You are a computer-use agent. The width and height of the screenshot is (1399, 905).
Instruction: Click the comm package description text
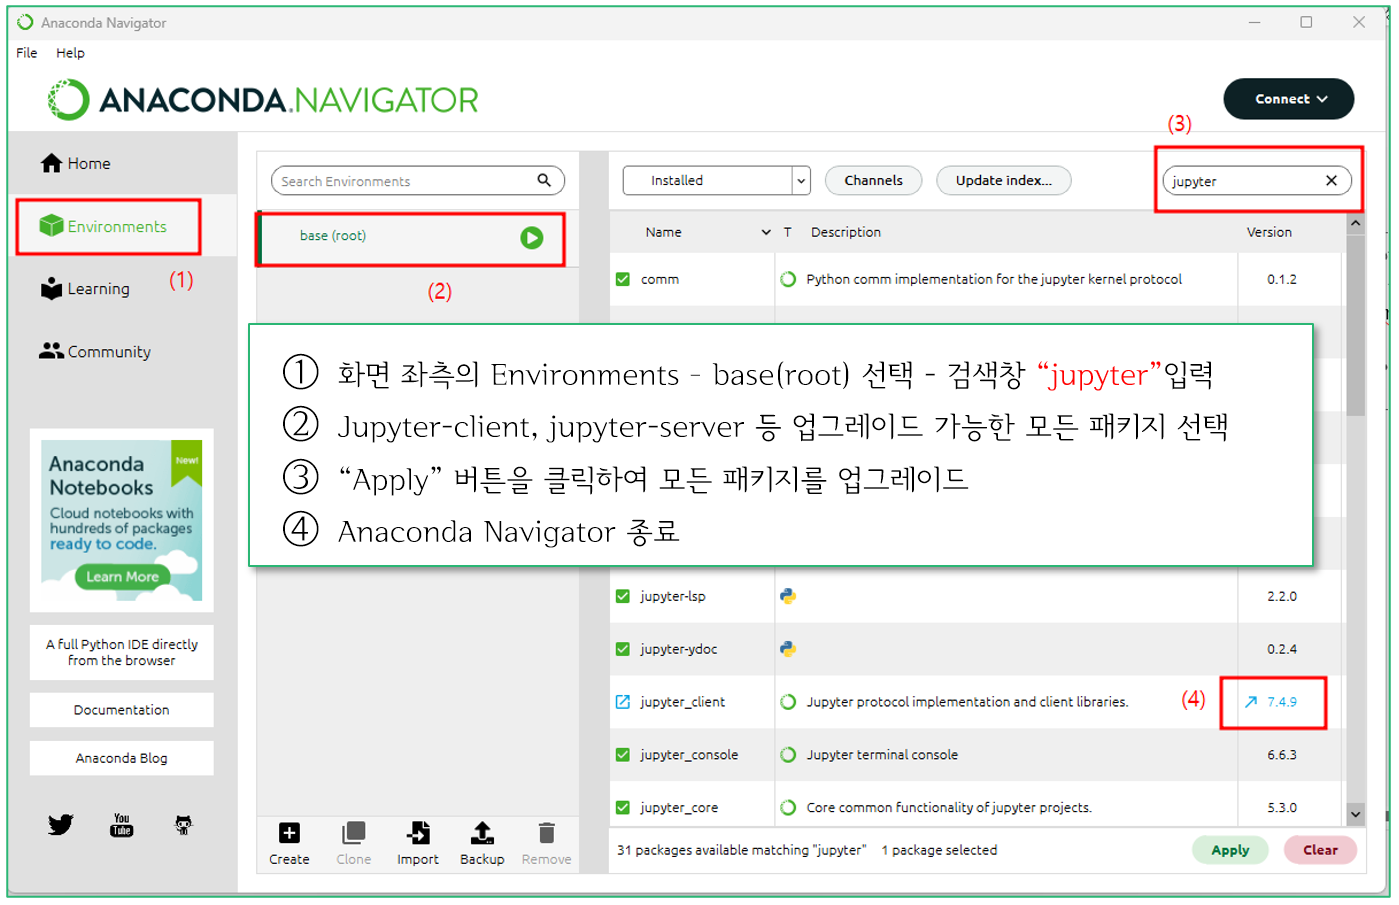click(994, 279)
